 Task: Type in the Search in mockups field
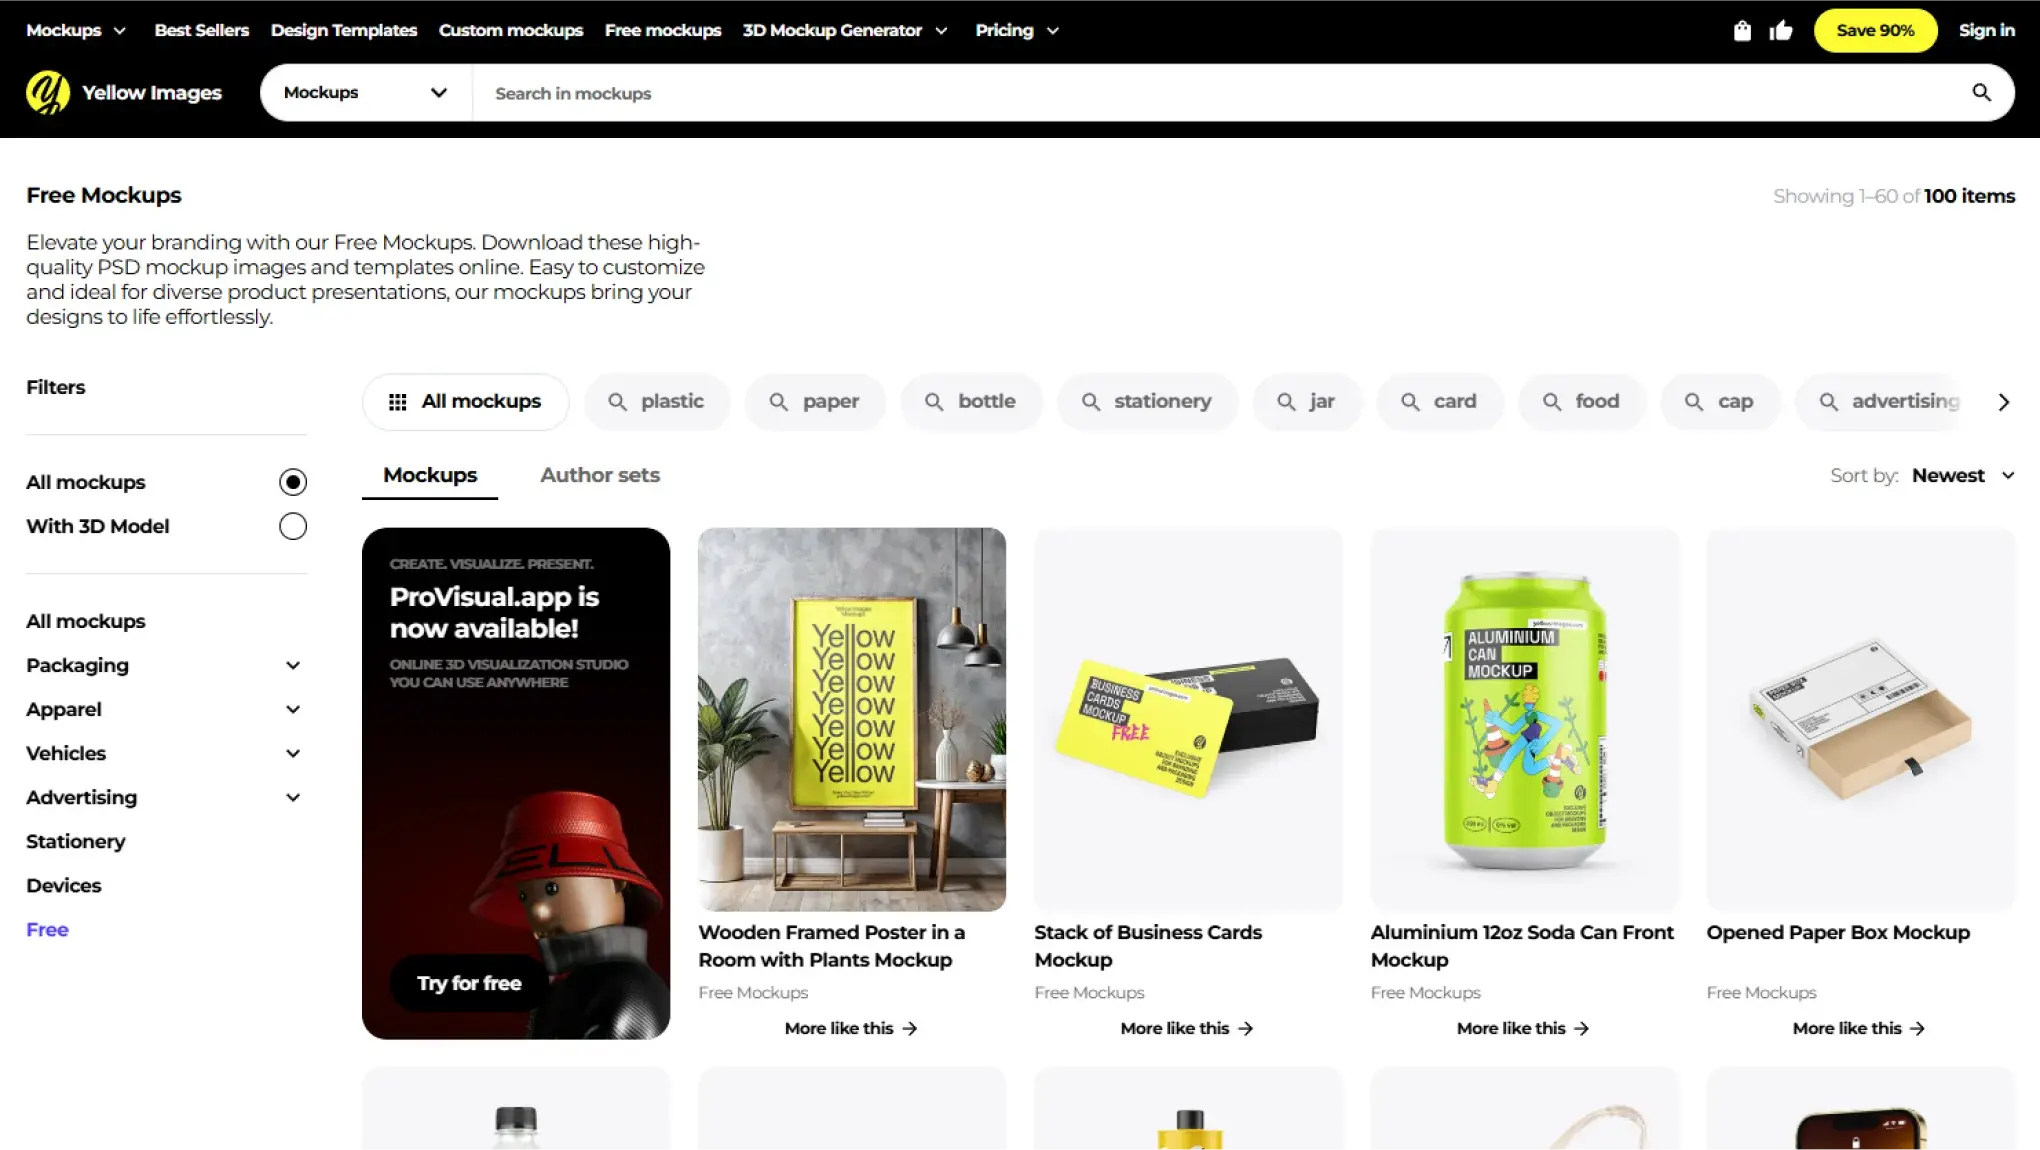(x=1200, y=93)
